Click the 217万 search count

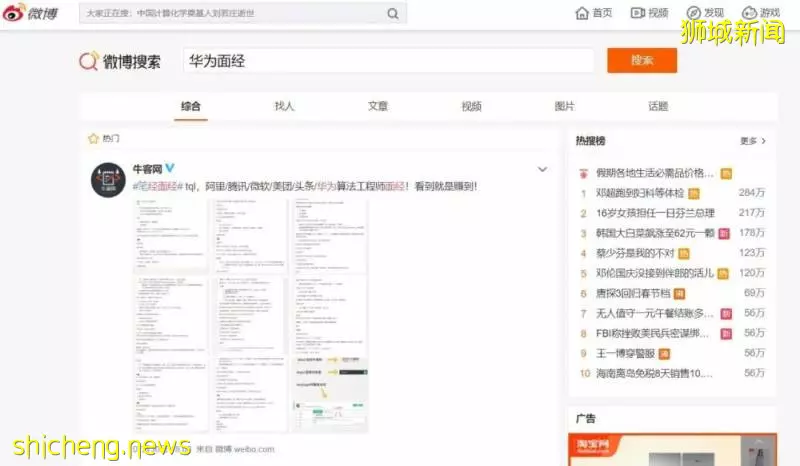pyautogui.click(x=752, y=213)
